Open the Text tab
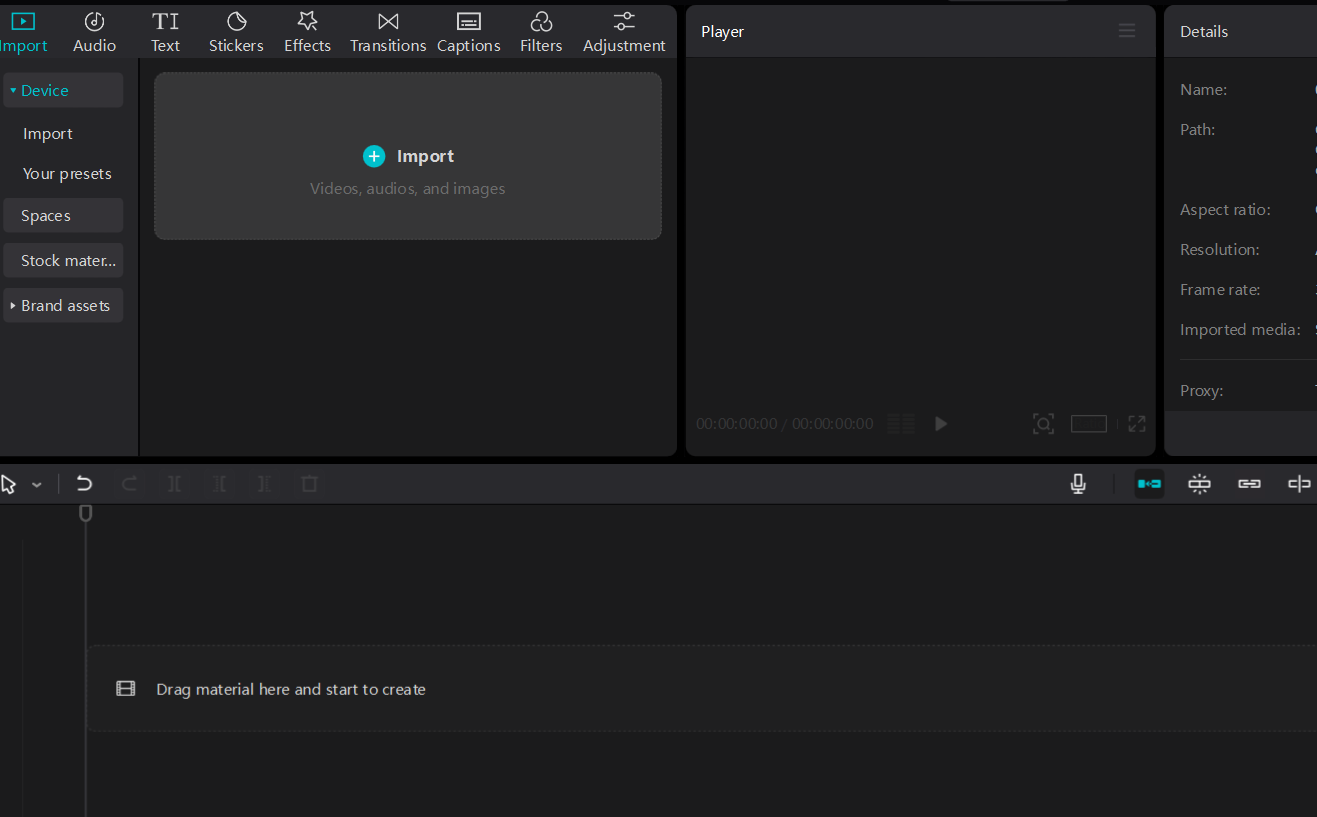The image size is (1317, 817). (x=165, y=32)
